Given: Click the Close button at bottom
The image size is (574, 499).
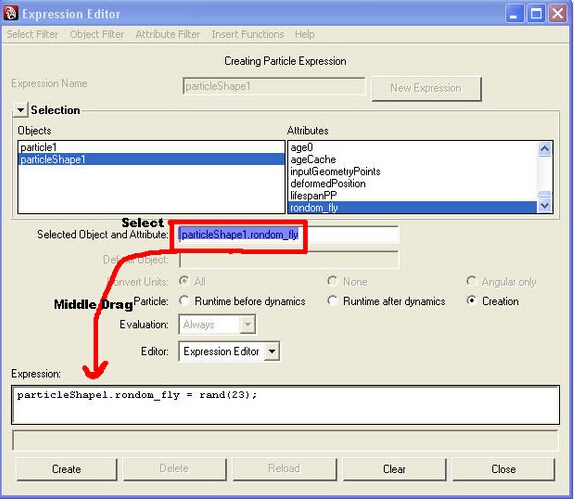Looking at the screenshot, I should 504,469.
